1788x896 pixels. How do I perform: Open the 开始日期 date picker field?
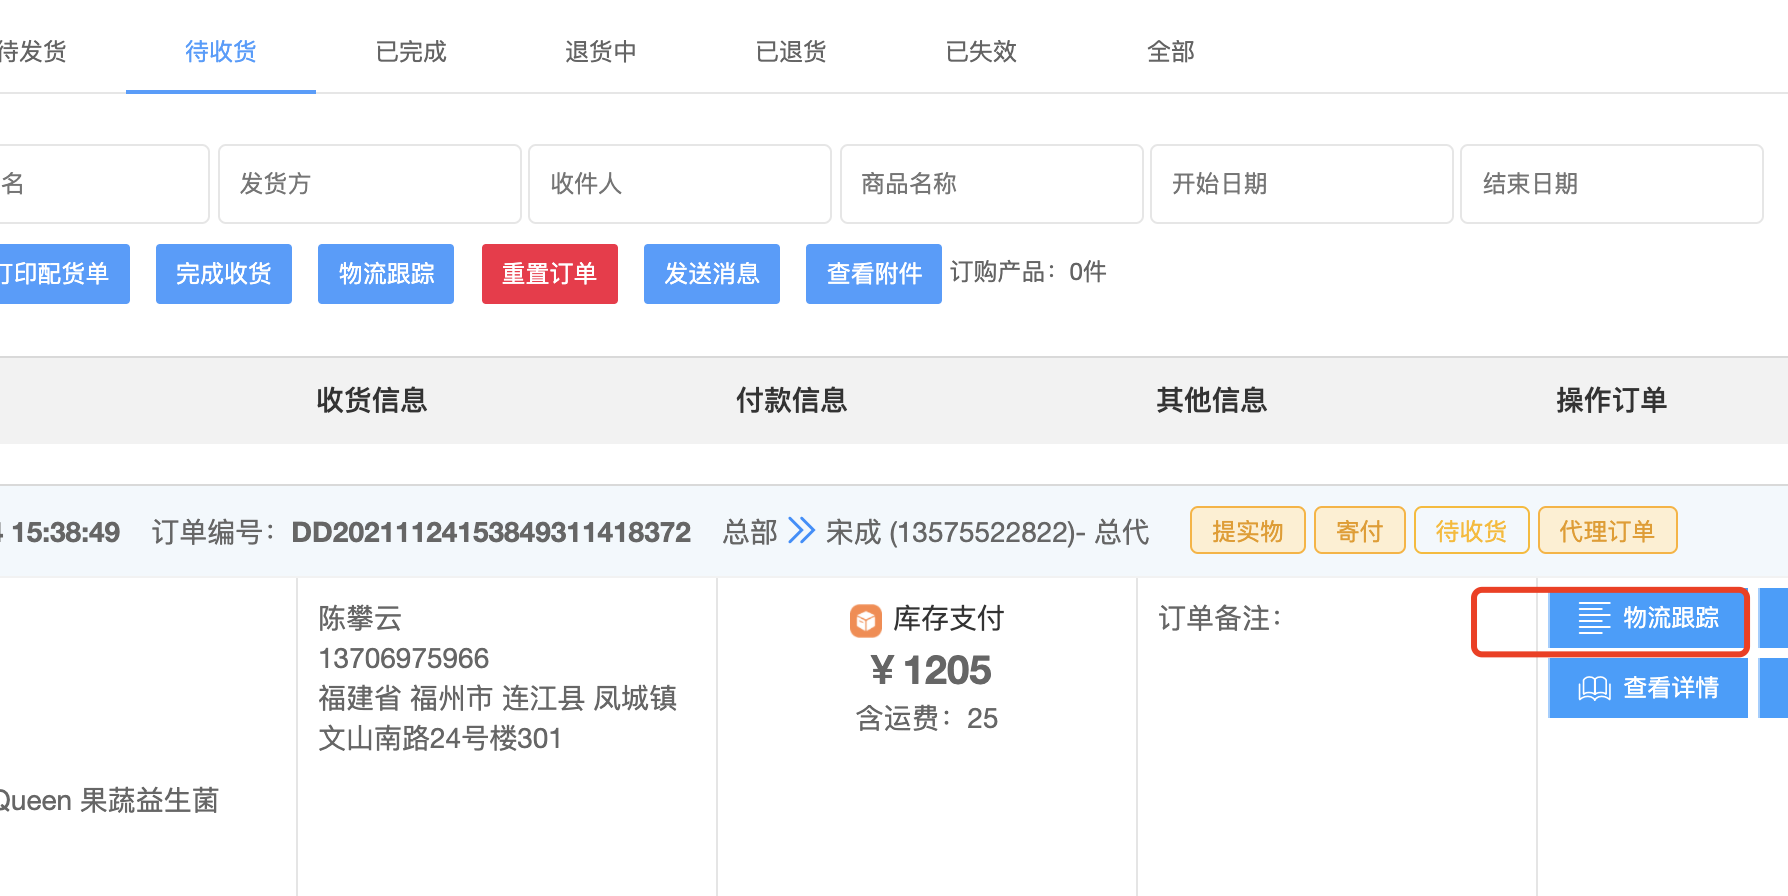pos(1301,184)
